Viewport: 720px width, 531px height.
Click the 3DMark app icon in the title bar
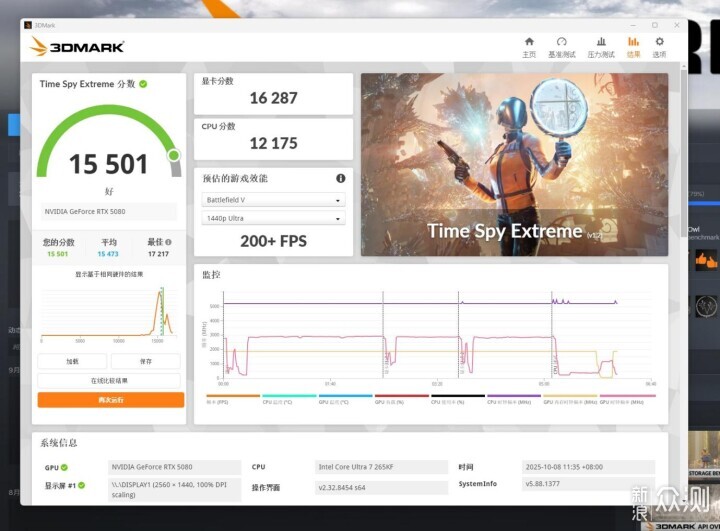(28, 25)
